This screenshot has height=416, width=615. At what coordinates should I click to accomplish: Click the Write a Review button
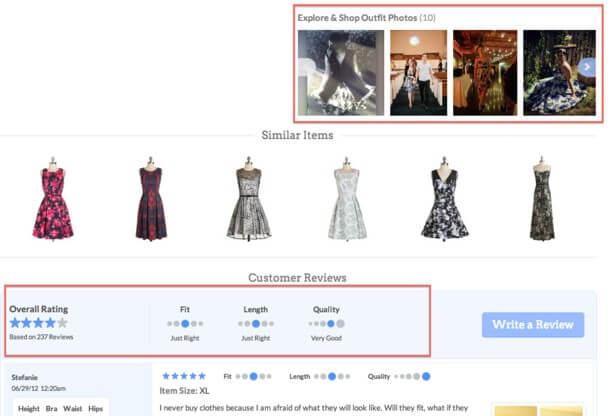(532, 324)
